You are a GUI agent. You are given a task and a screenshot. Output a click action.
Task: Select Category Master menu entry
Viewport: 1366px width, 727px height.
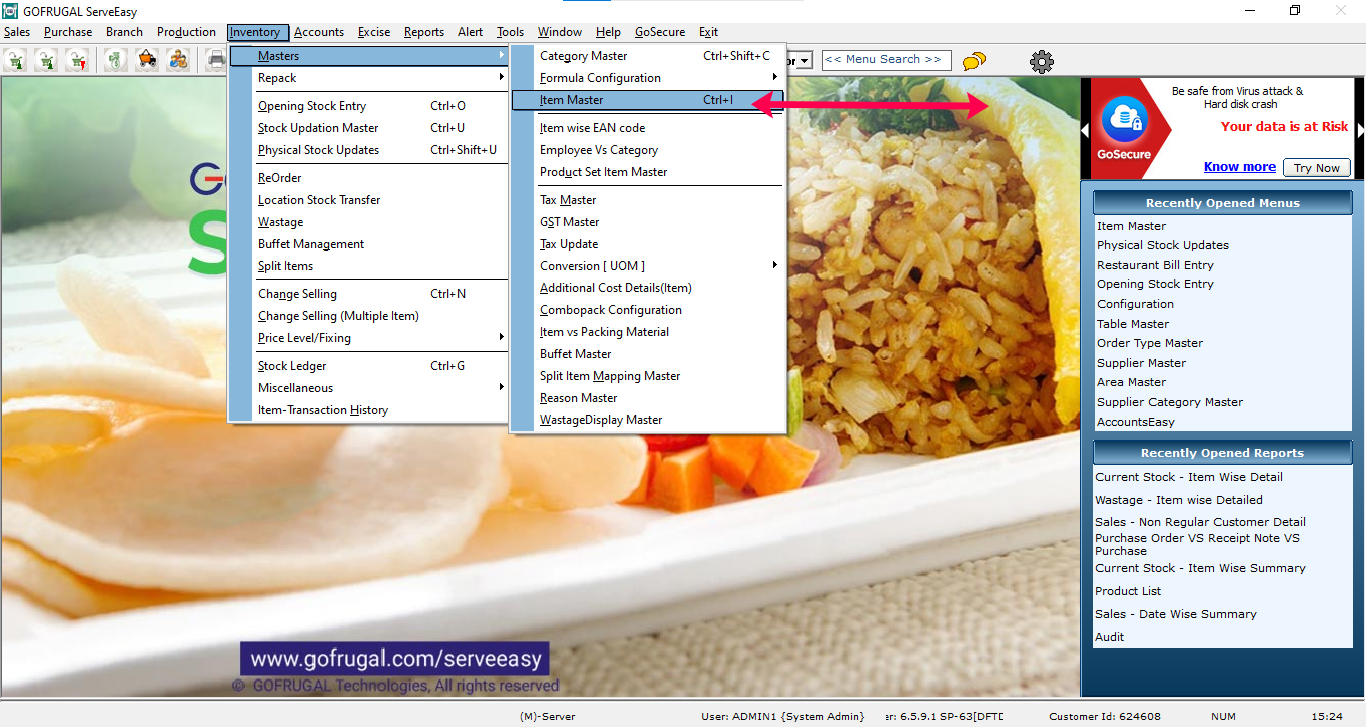(x=649, y=56)
